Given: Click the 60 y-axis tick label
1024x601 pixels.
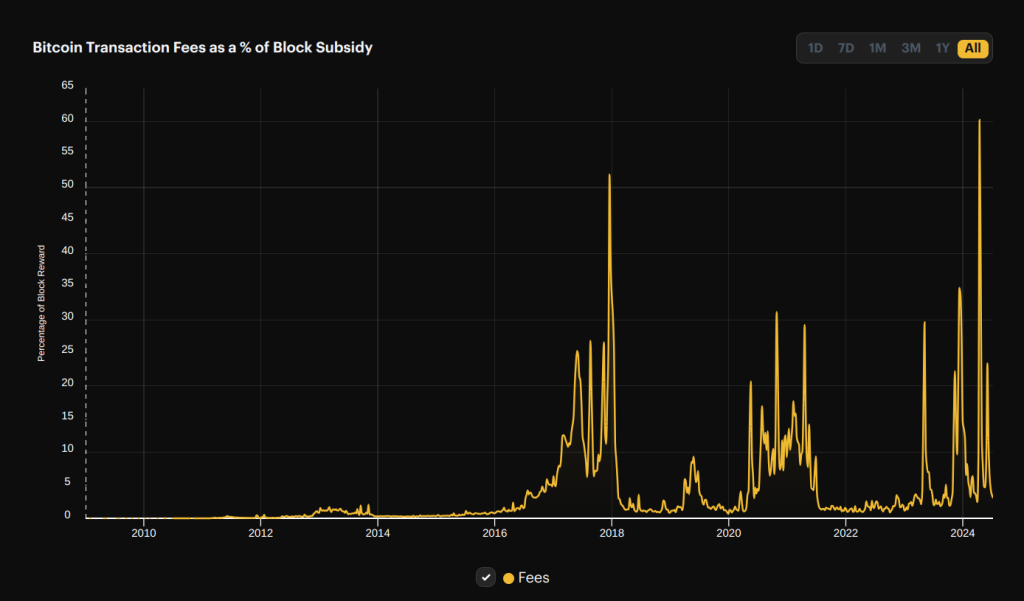Looking at the screenshot, I should coord(67,119).
